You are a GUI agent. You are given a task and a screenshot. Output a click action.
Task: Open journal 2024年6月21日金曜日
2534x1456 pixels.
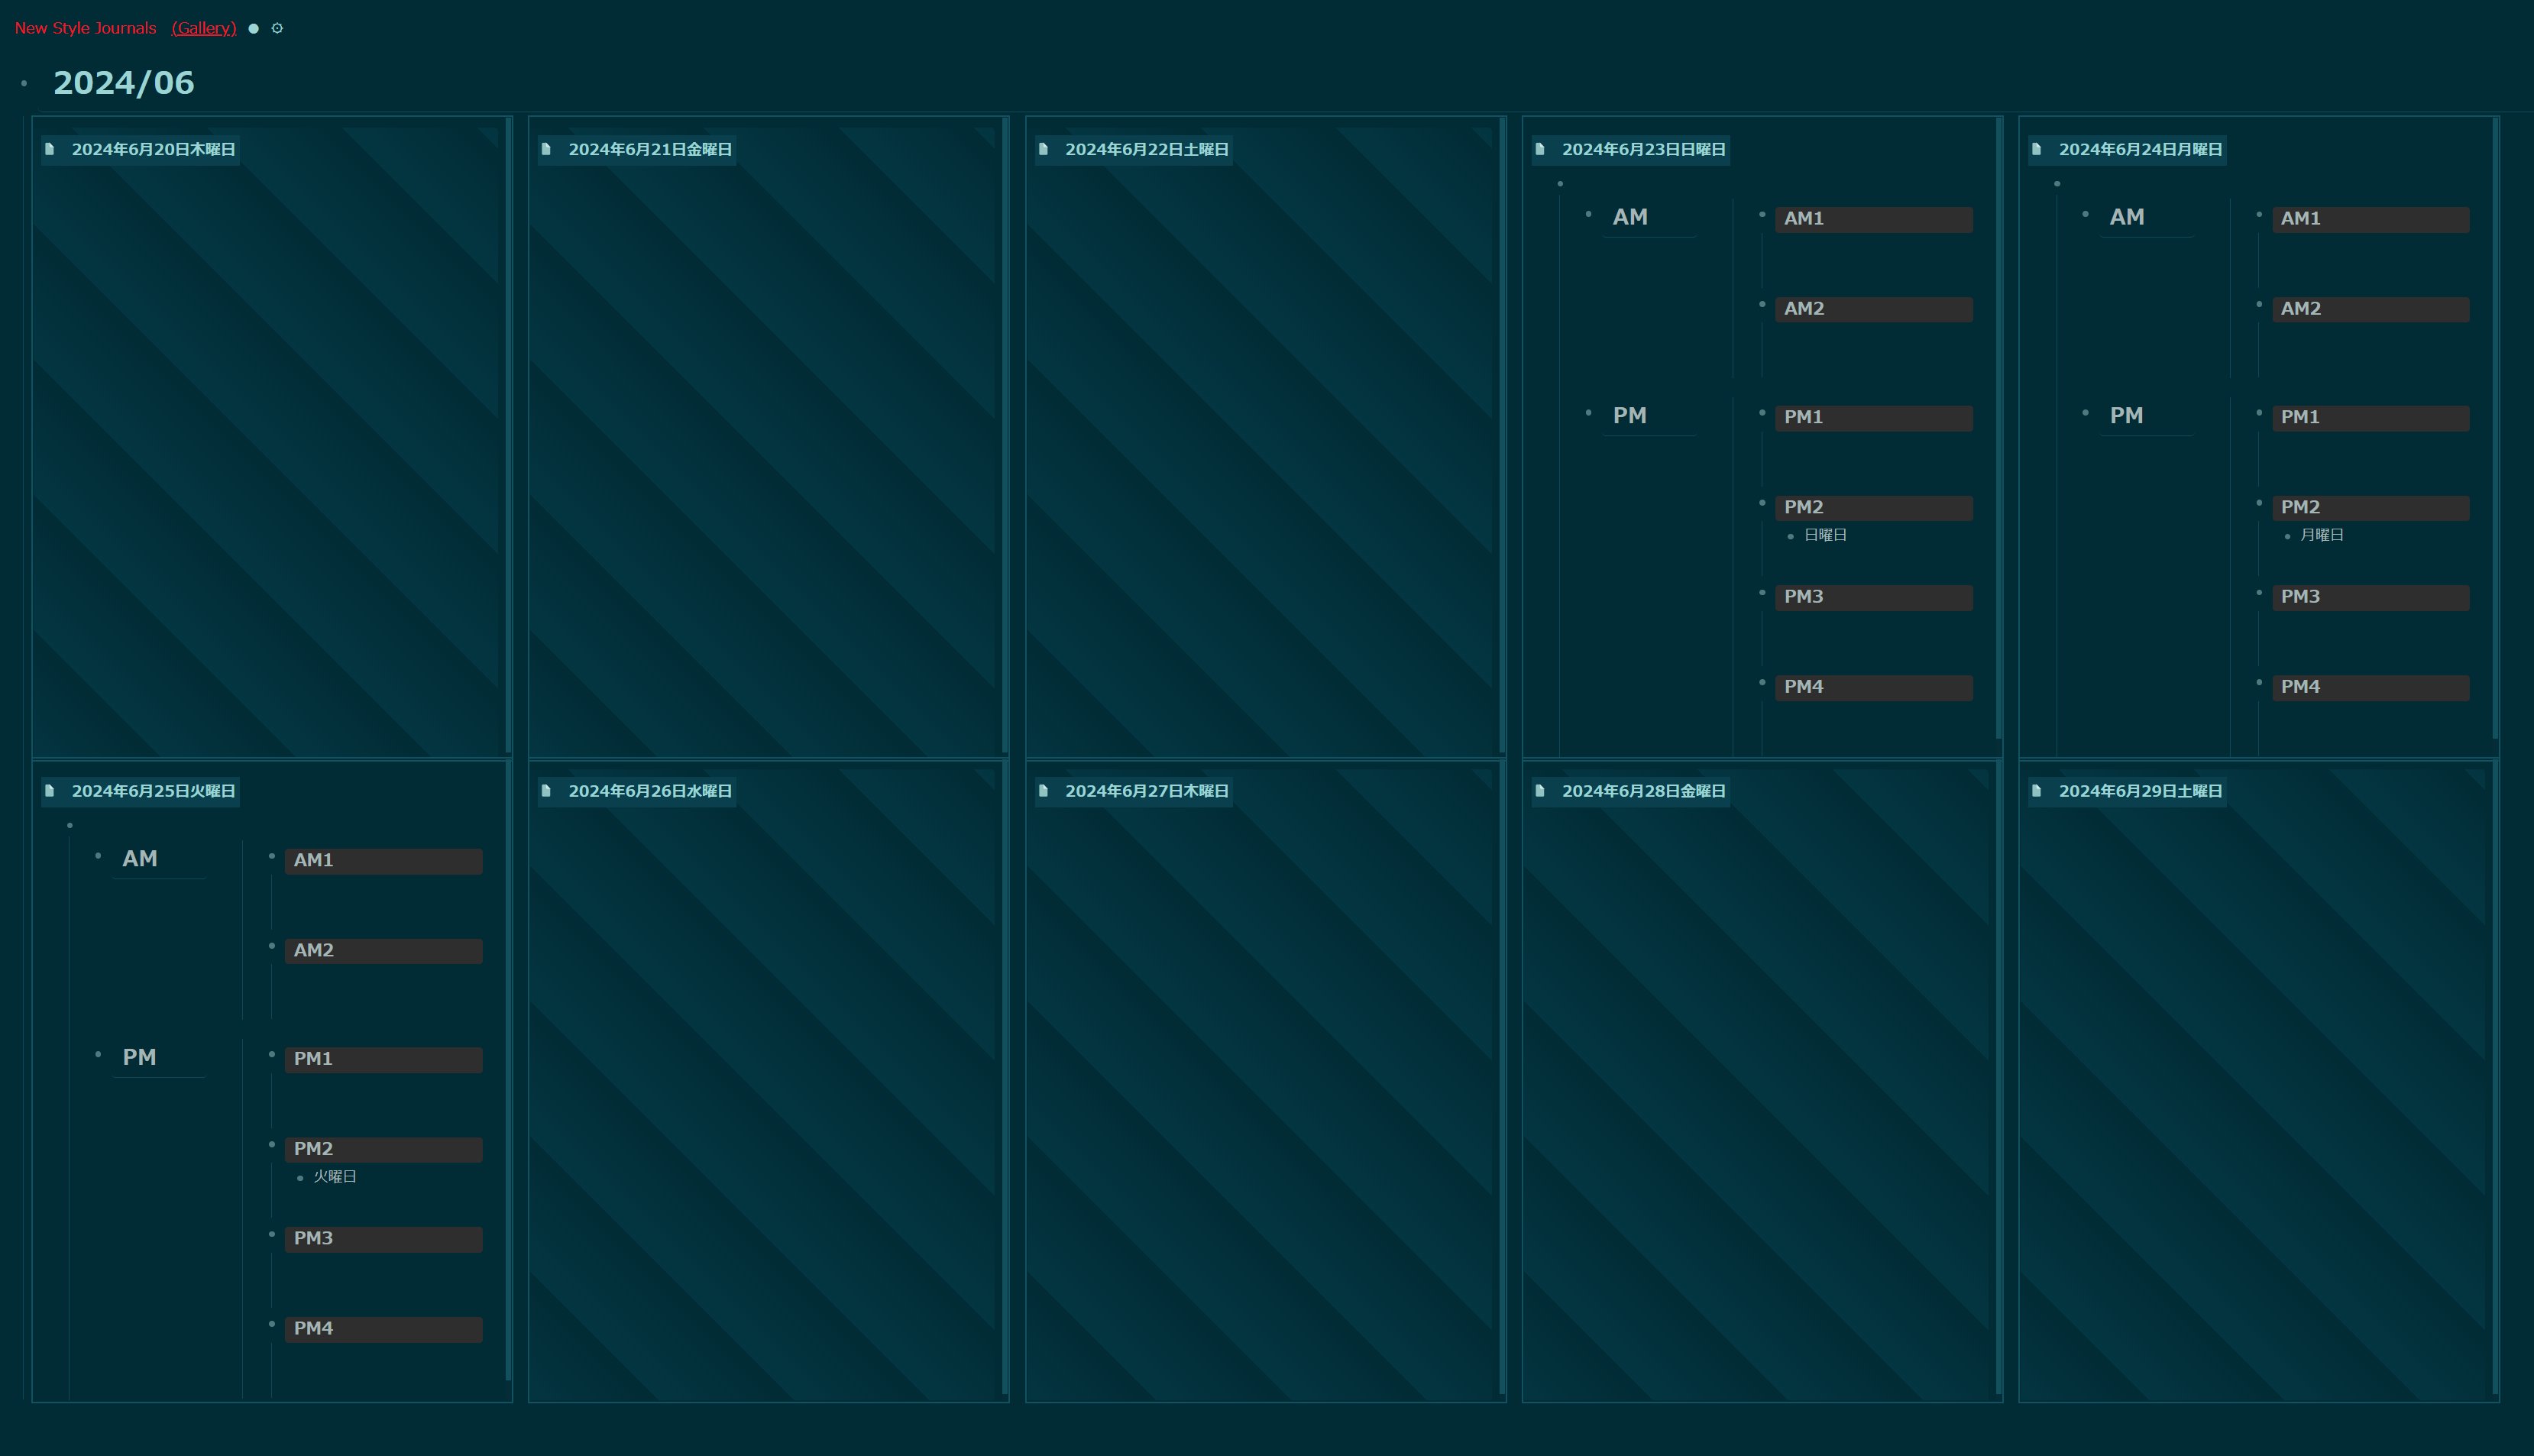[x=650, y=149]
